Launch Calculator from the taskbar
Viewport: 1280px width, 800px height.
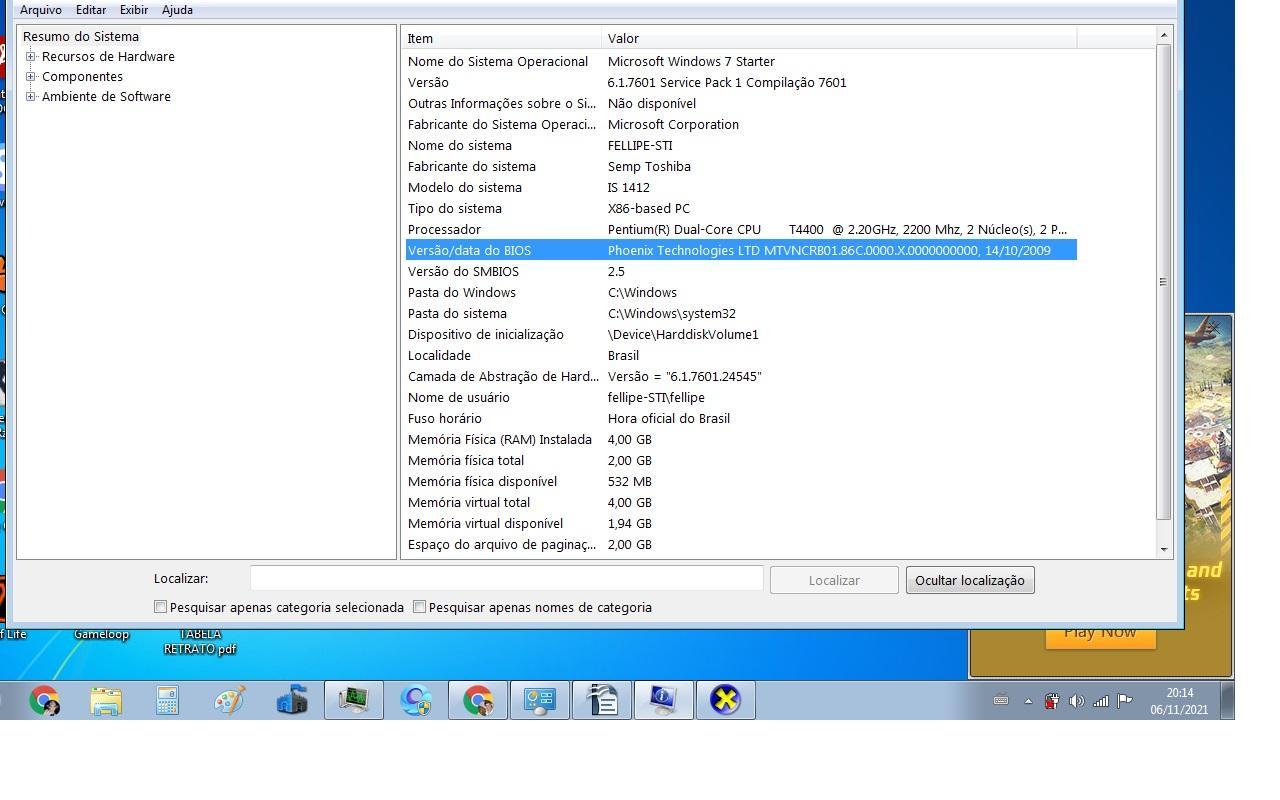tap(168, 700)
